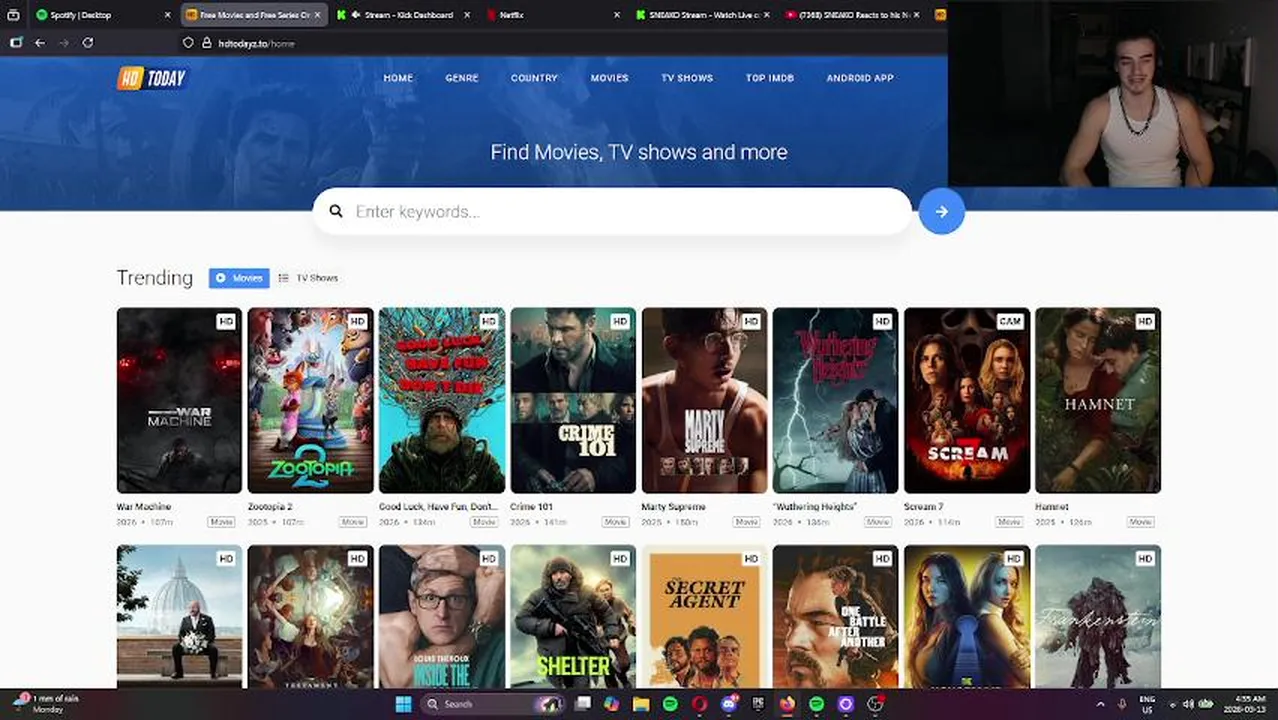Open Android App nav link

(860, 78)
